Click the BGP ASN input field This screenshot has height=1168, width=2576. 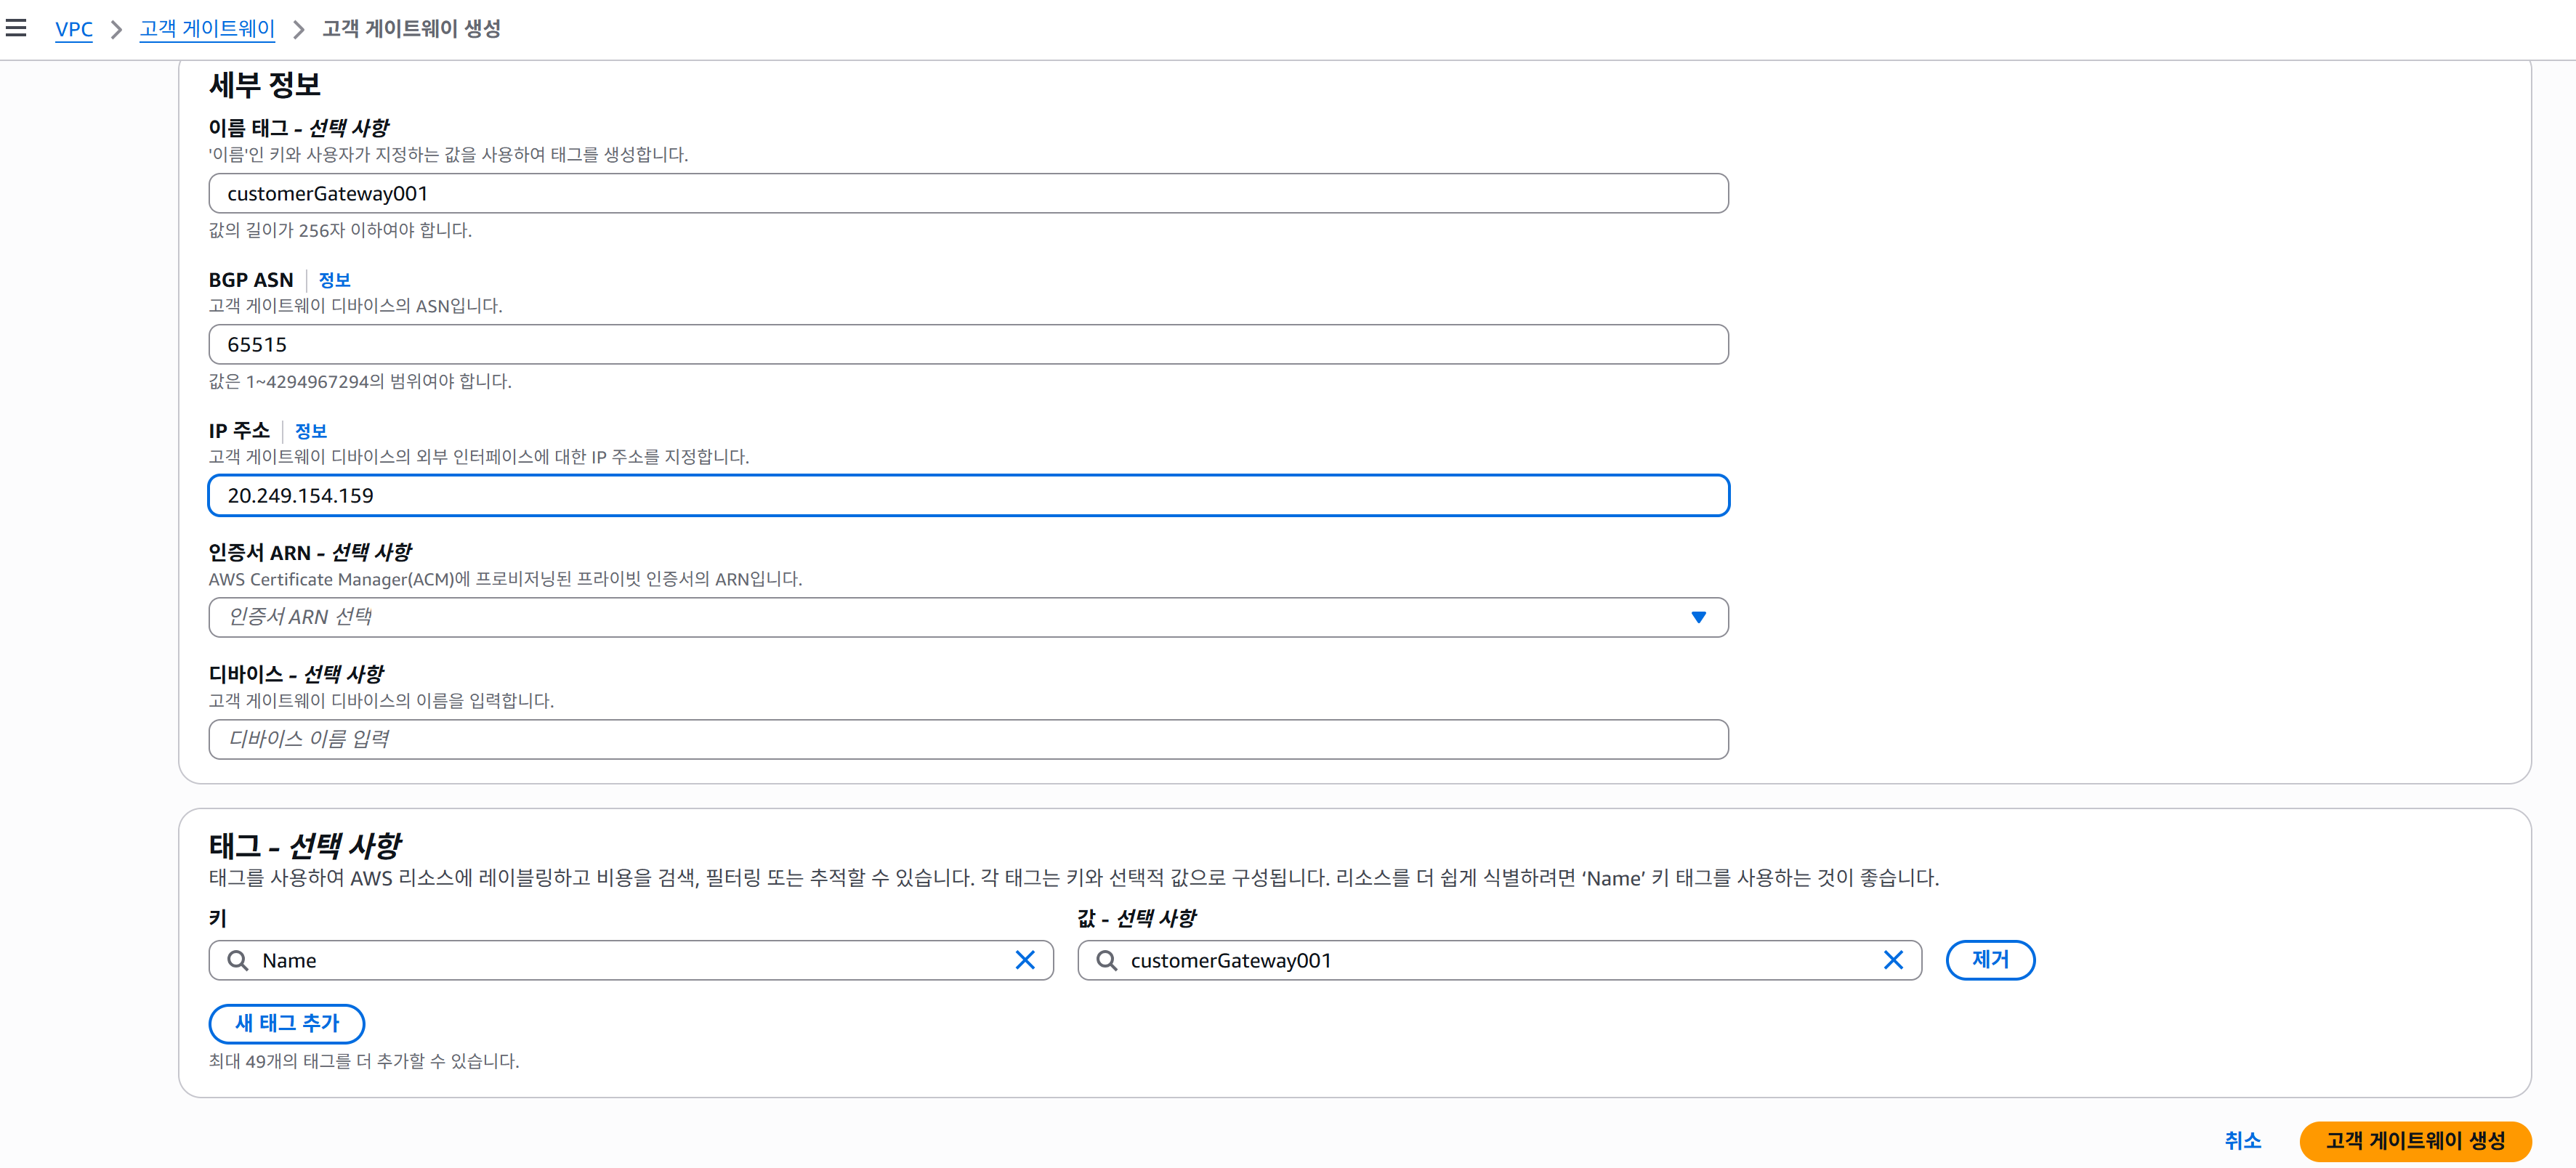click(x=967, y=344)
